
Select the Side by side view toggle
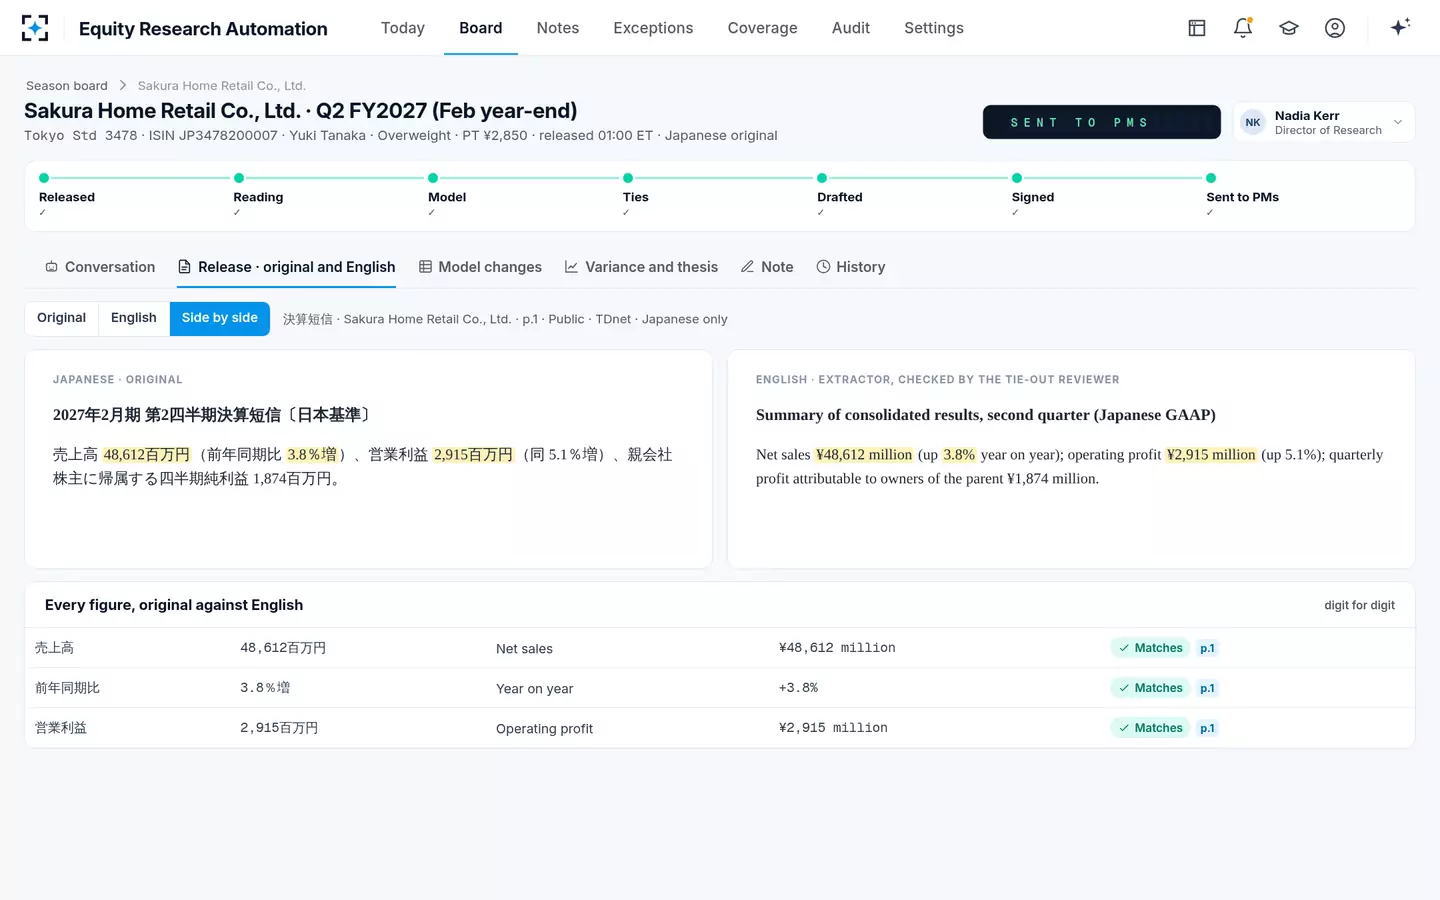pyautogui.click(x=220, y=318)
